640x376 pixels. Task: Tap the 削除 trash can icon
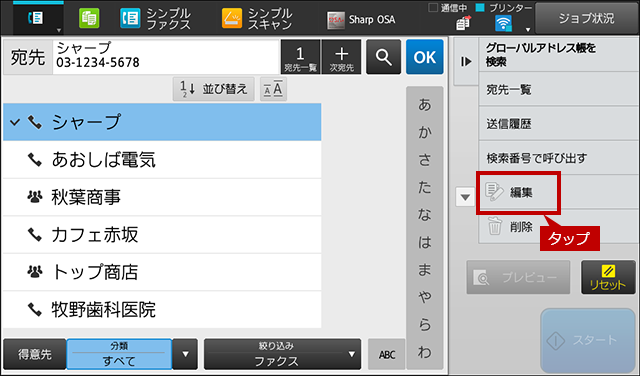(x=495, y=226)
